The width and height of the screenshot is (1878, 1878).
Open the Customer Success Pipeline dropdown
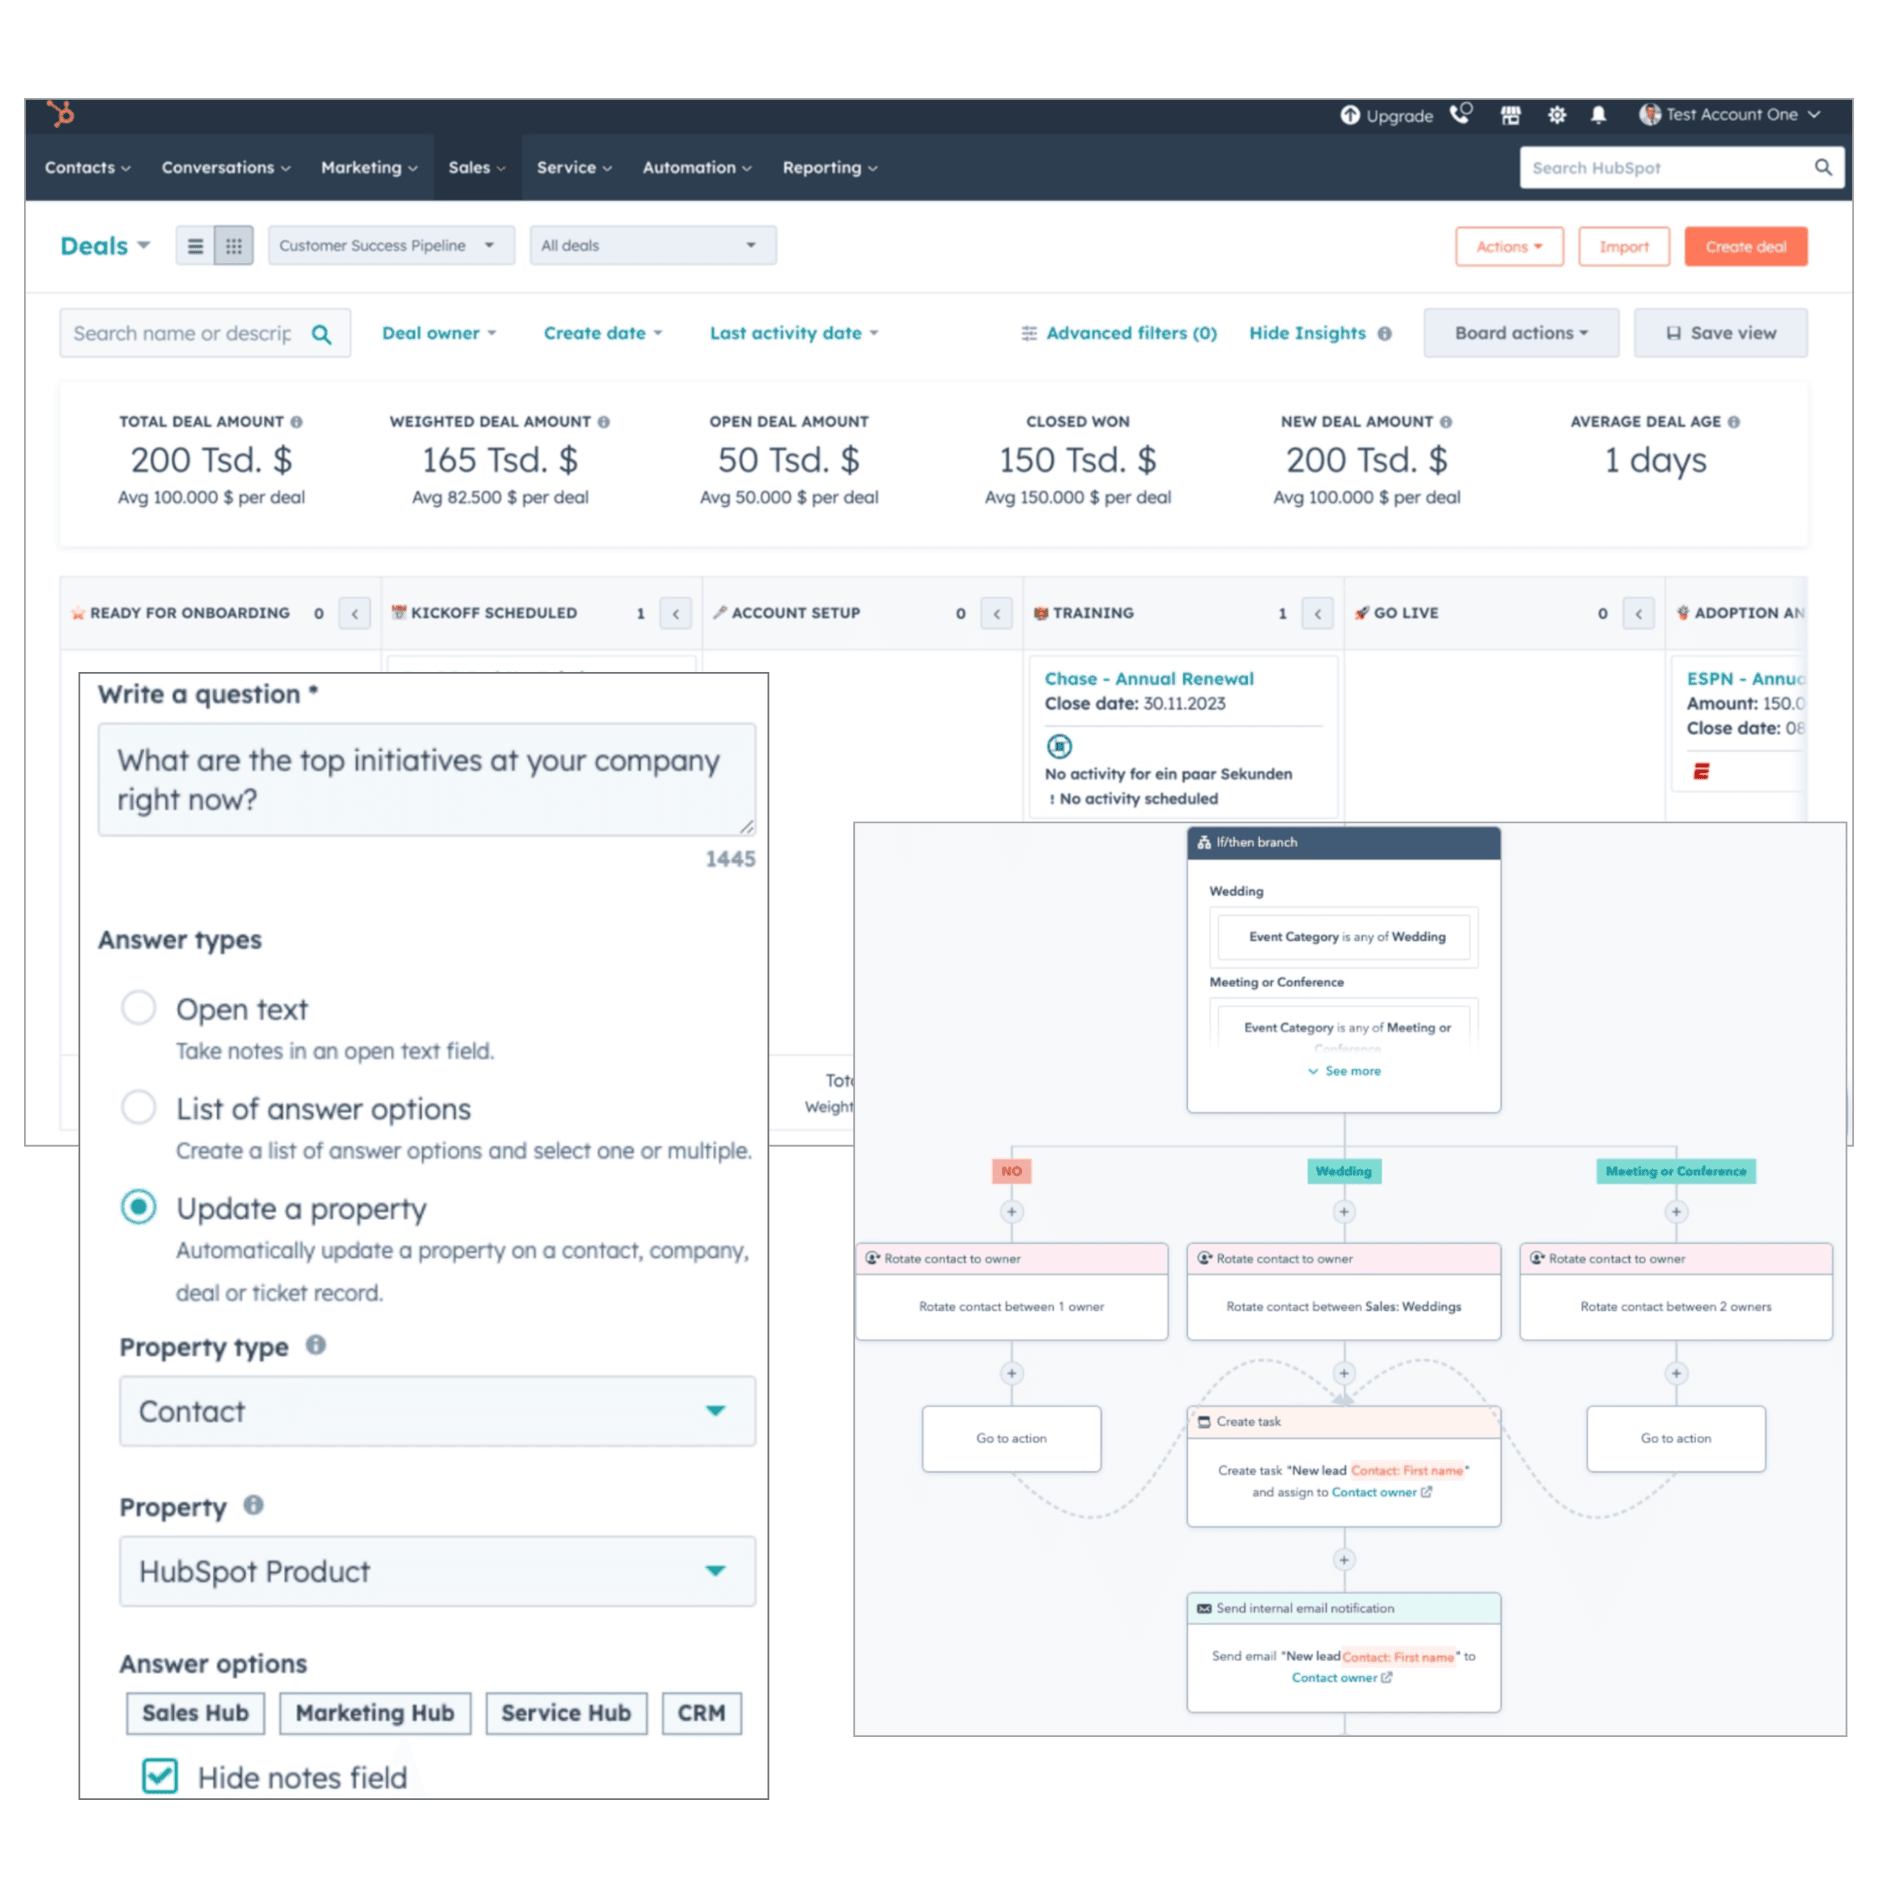coord(390,246)
